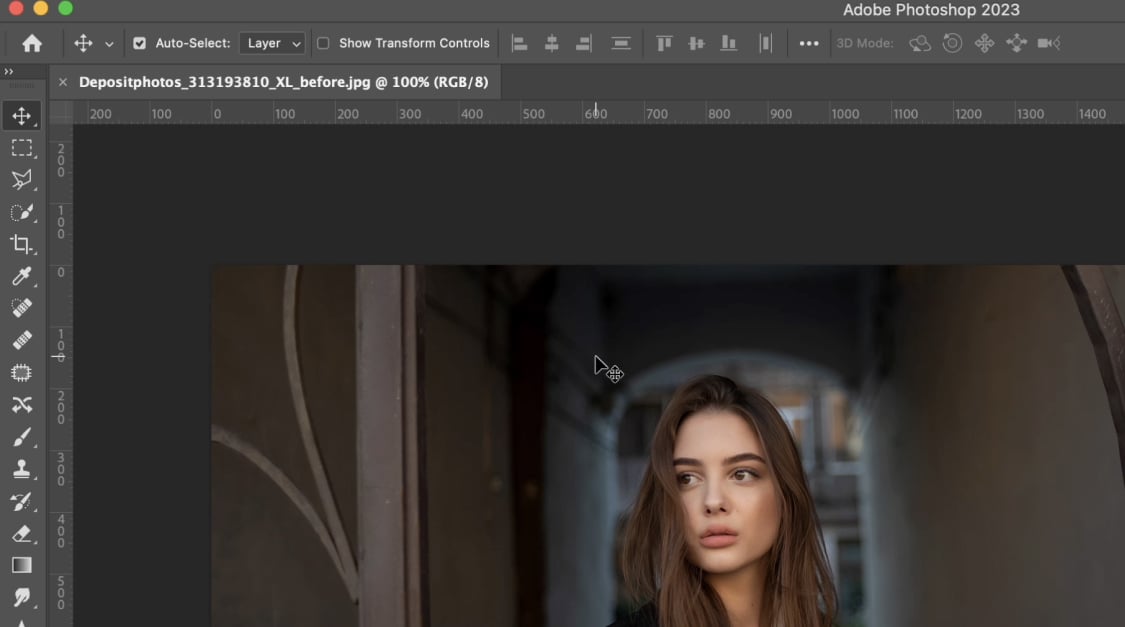Select the Gradient tool
This screenshot has width=1125, height=627.
pos(22,565)
